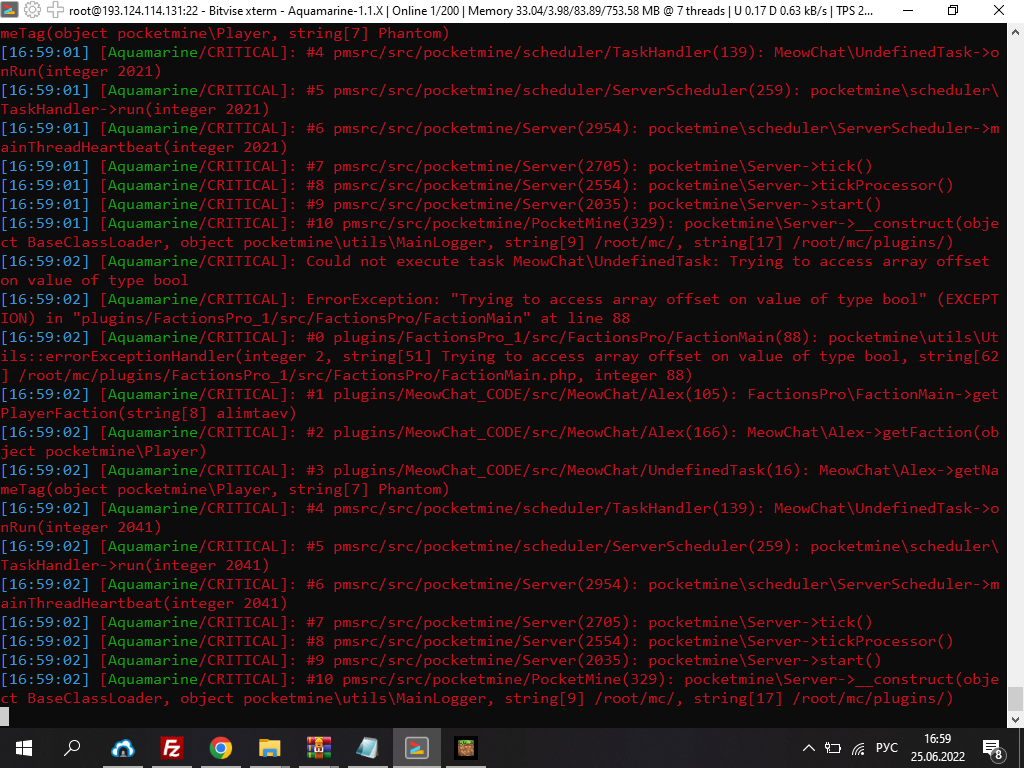Screen dimensions: 1024x768
Task: Launch Google Chrome from the taskbar
Action: (x=221, y=747)
